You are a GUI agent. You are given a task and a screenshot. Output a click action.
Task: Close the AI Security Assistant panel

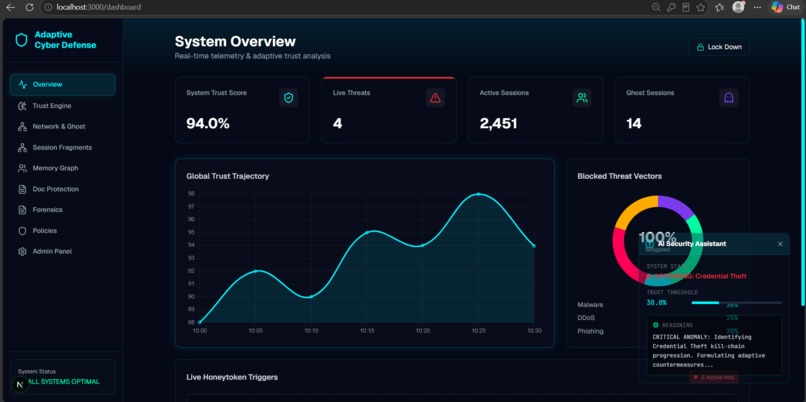[780, 244]
